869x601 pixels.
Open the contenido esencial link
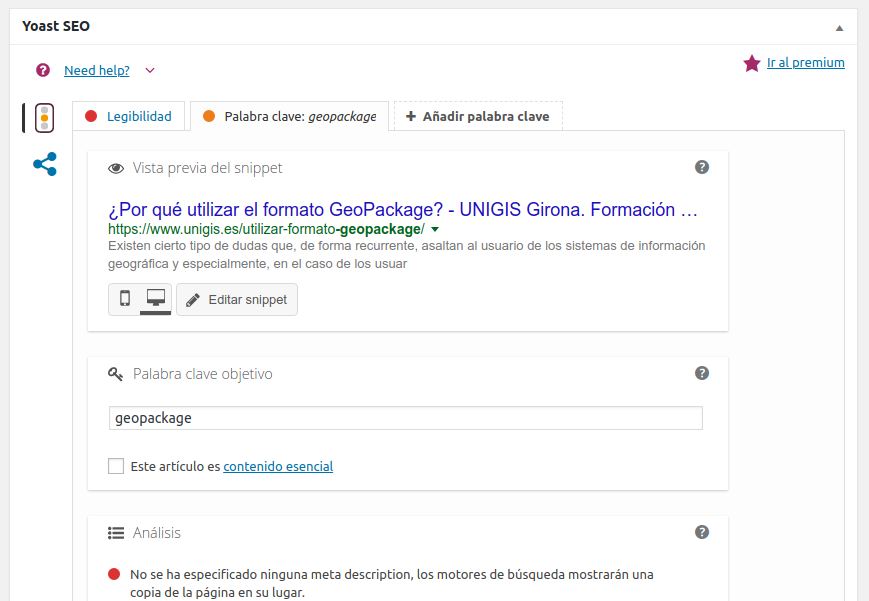pos(278,466)
